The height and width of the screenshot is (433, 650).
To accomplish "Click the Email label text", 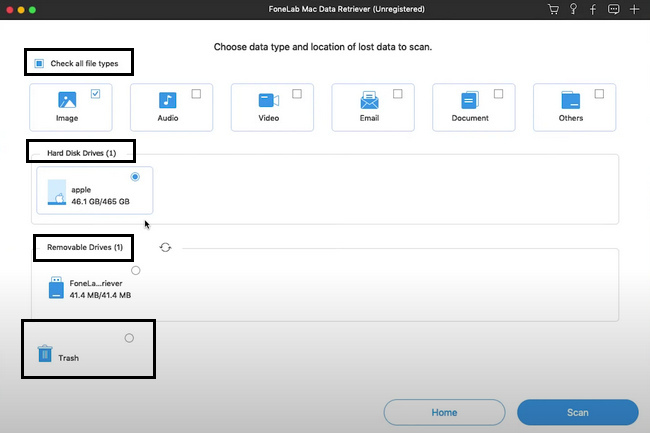I will pos(369,118).
